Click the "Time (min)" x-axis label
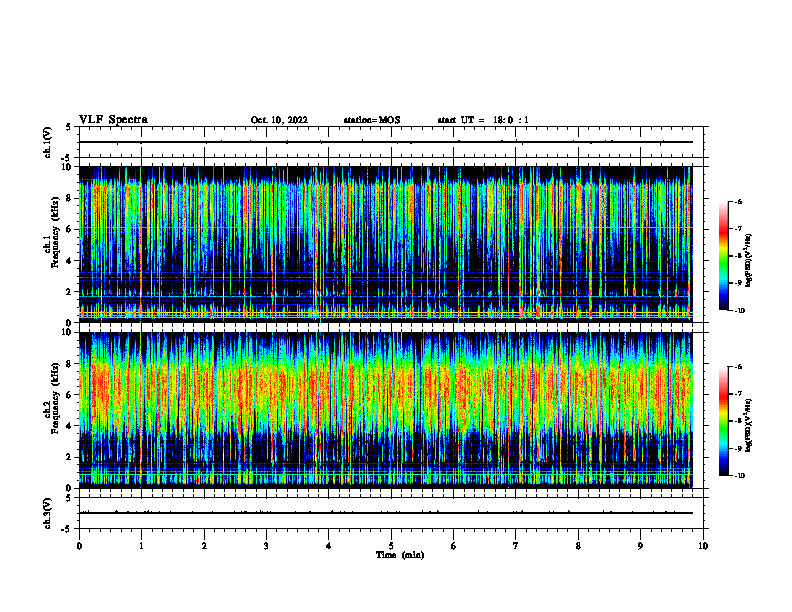 (400, 555)
